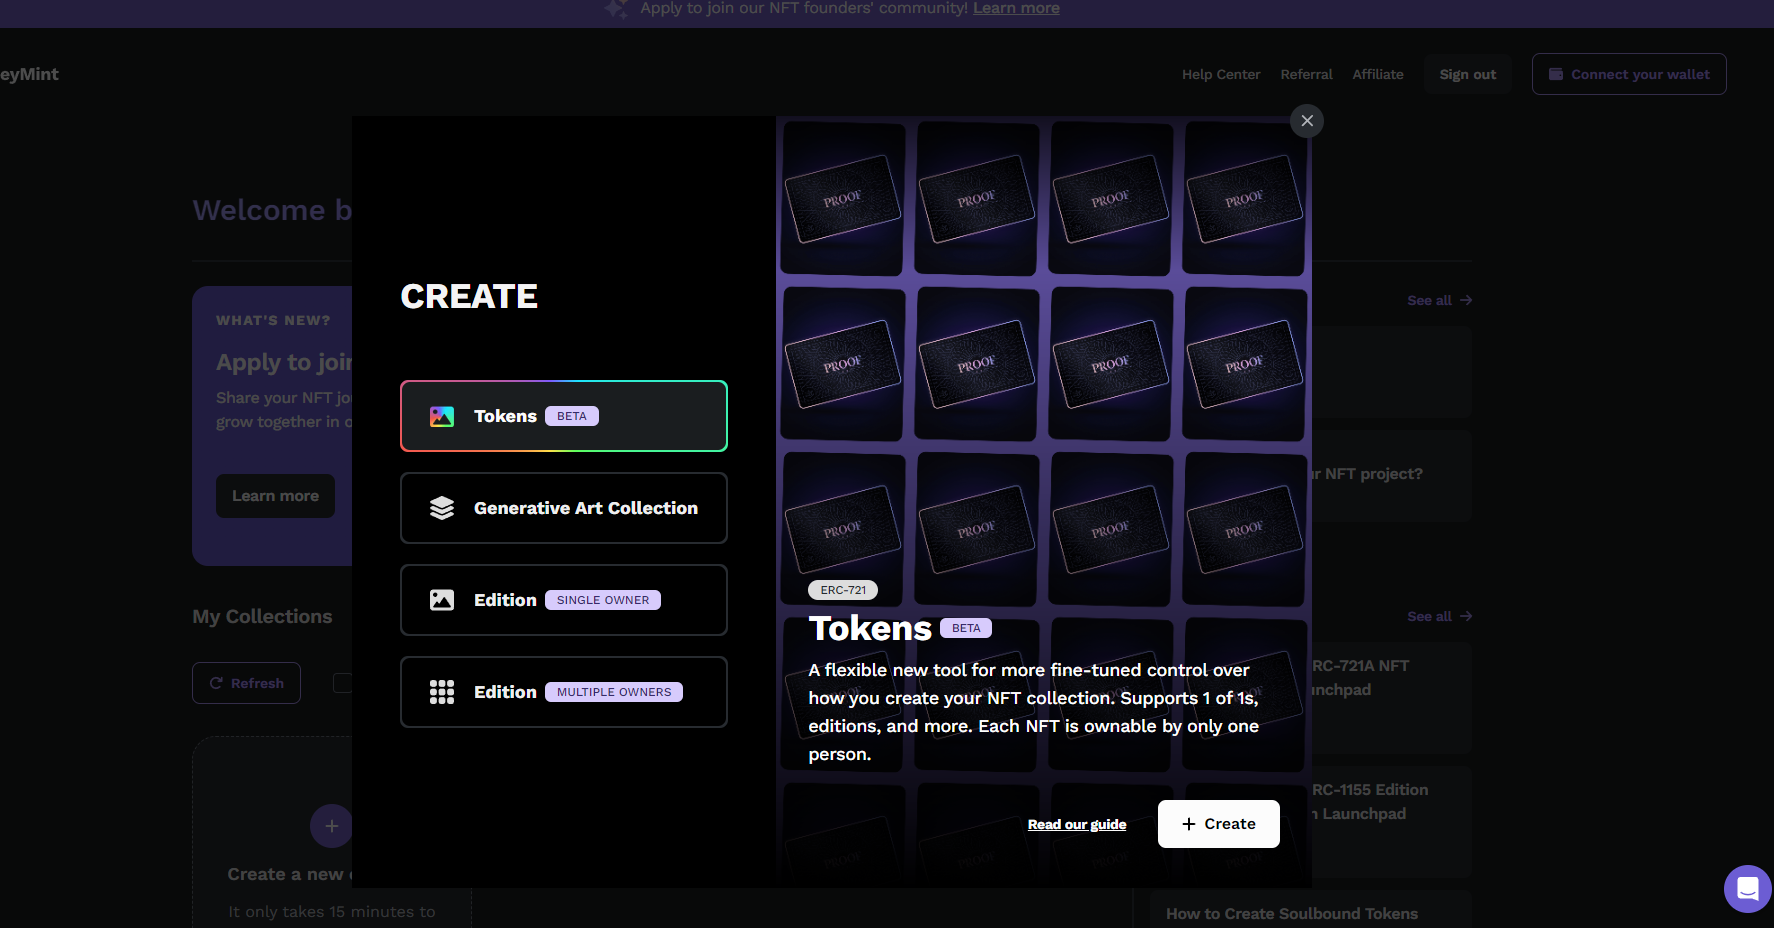Click the Sign out button
This screenshot has height=928, width=1774.
coord(1467,74)
